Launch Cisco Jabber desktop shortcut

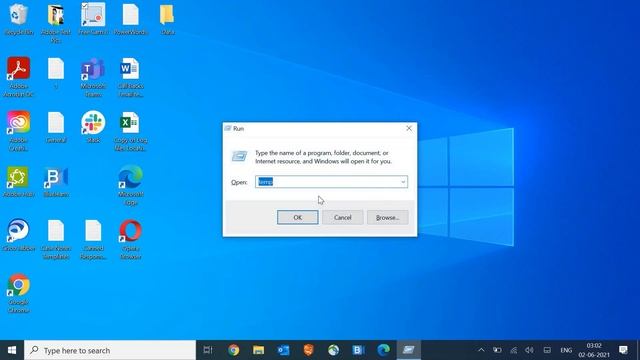[18, 235]
